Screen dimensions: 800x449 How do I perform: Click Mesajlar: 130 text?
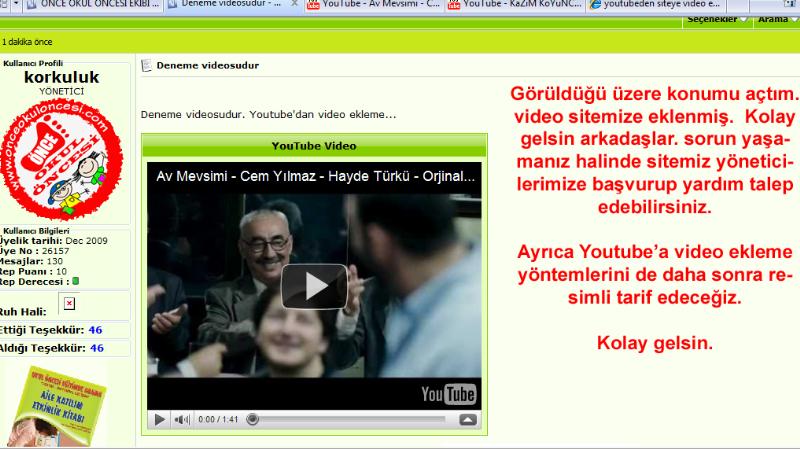pos(32,261)
